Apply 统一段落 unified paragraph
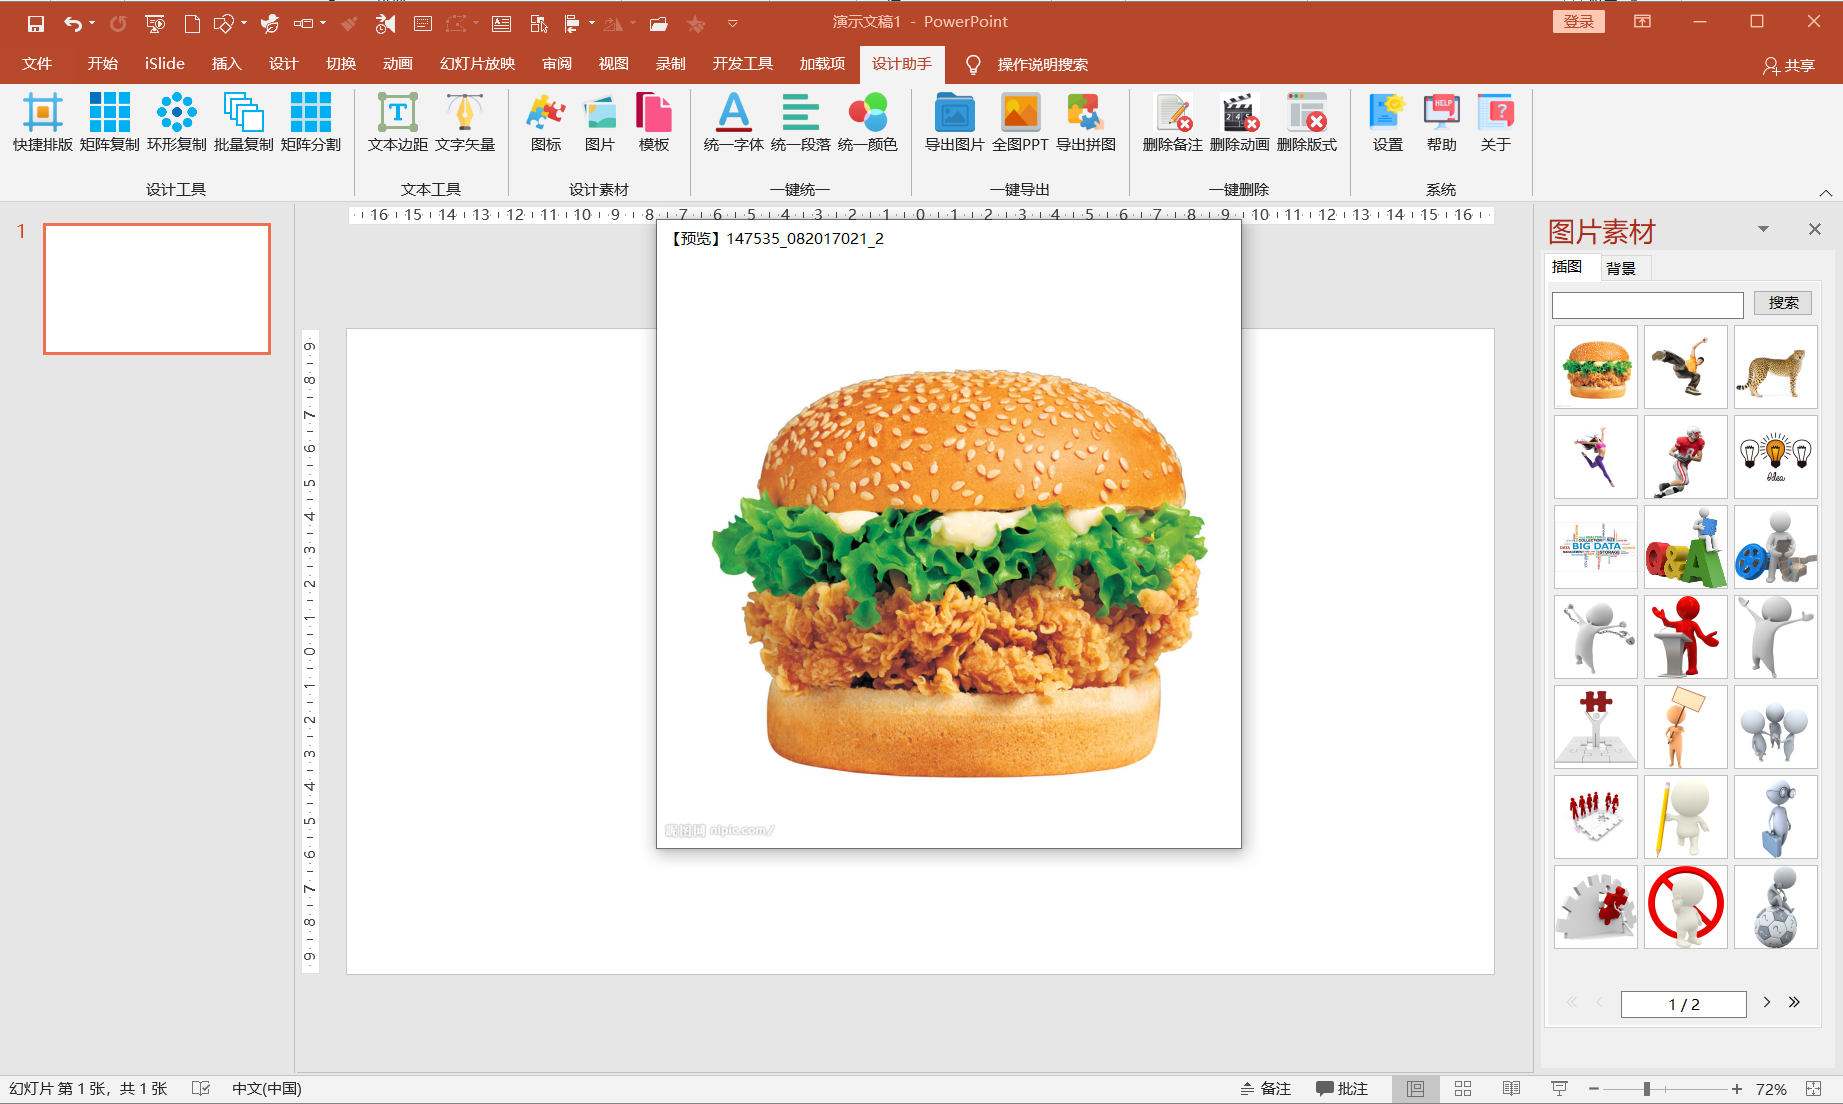Screen dimensions: 1843x1104 pos(801,122)
